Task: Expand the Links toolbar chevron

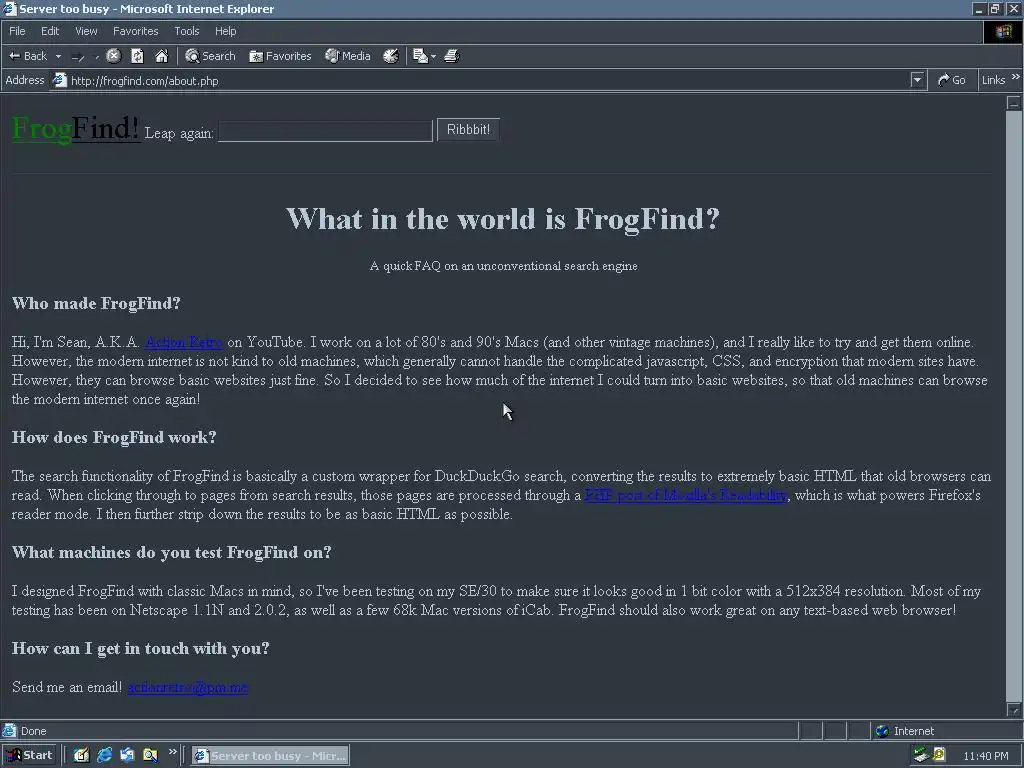Action: pos(1016,77)
